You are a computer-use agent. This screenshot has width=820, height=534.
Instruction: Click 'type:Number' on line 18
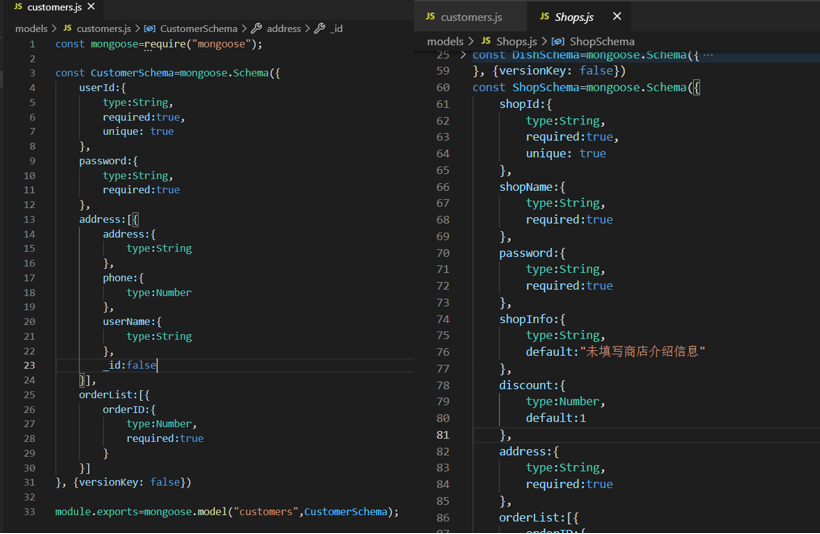point(159,293)
